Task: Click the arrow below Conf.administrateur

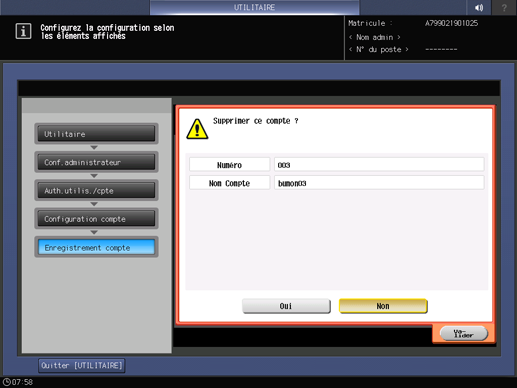Action: [94, 176]
